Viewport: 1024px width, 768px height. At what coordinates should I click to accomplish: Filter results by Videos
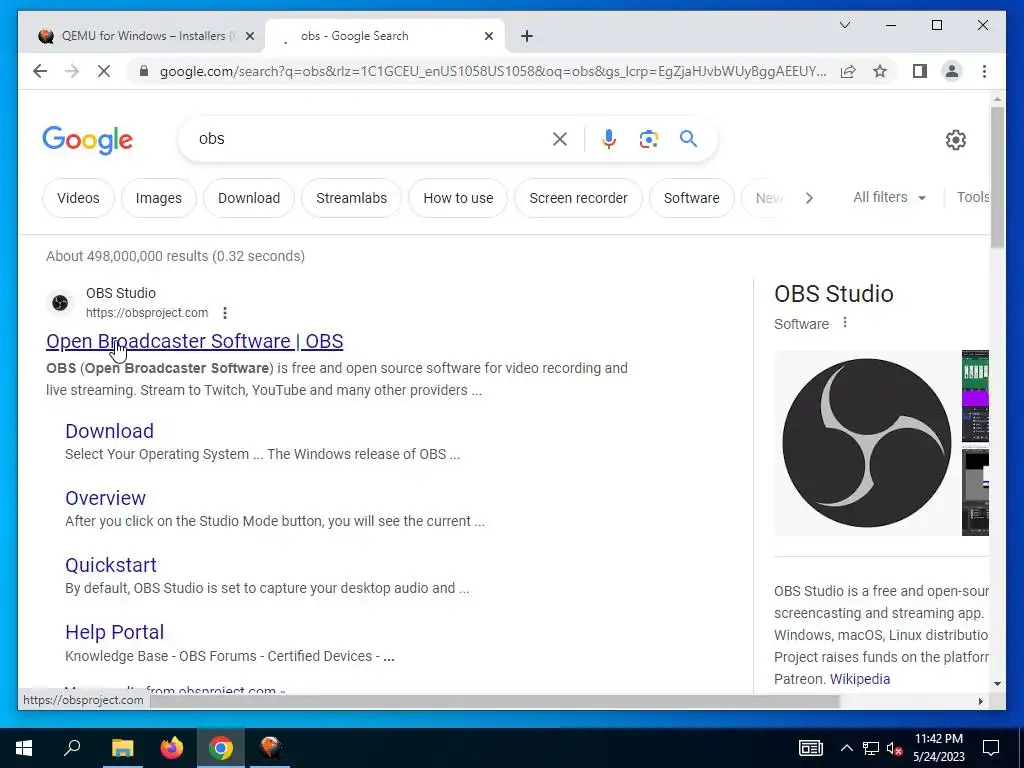pos(78,198)
